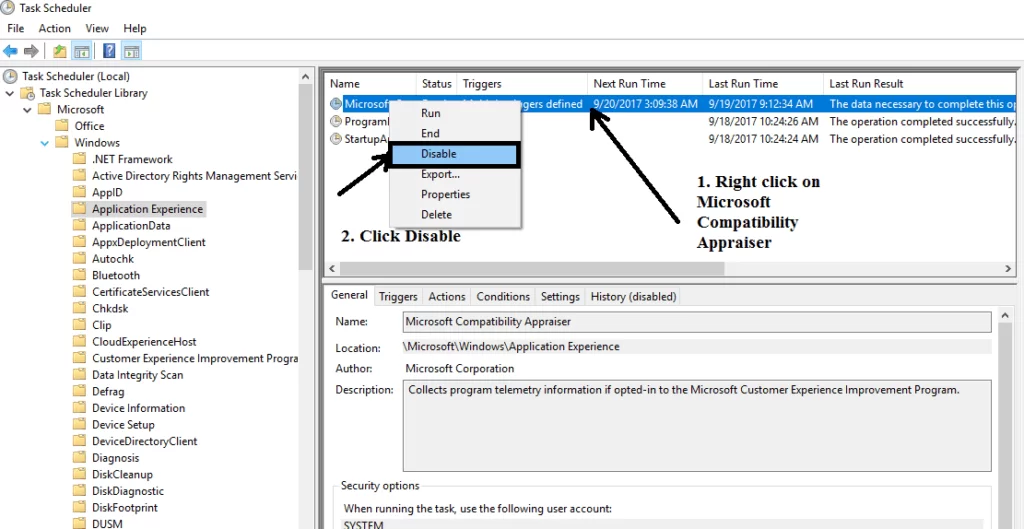Viewport: 1024px width, 529px height.
Task: Click the Up One Level folder toolbar icon
Action: [60, 51]
